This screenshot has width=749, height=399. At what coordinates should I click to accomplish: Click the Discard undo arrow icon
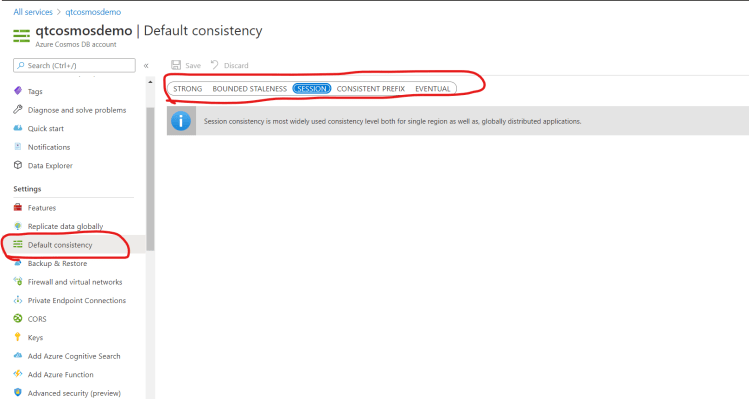pos(214,65)
